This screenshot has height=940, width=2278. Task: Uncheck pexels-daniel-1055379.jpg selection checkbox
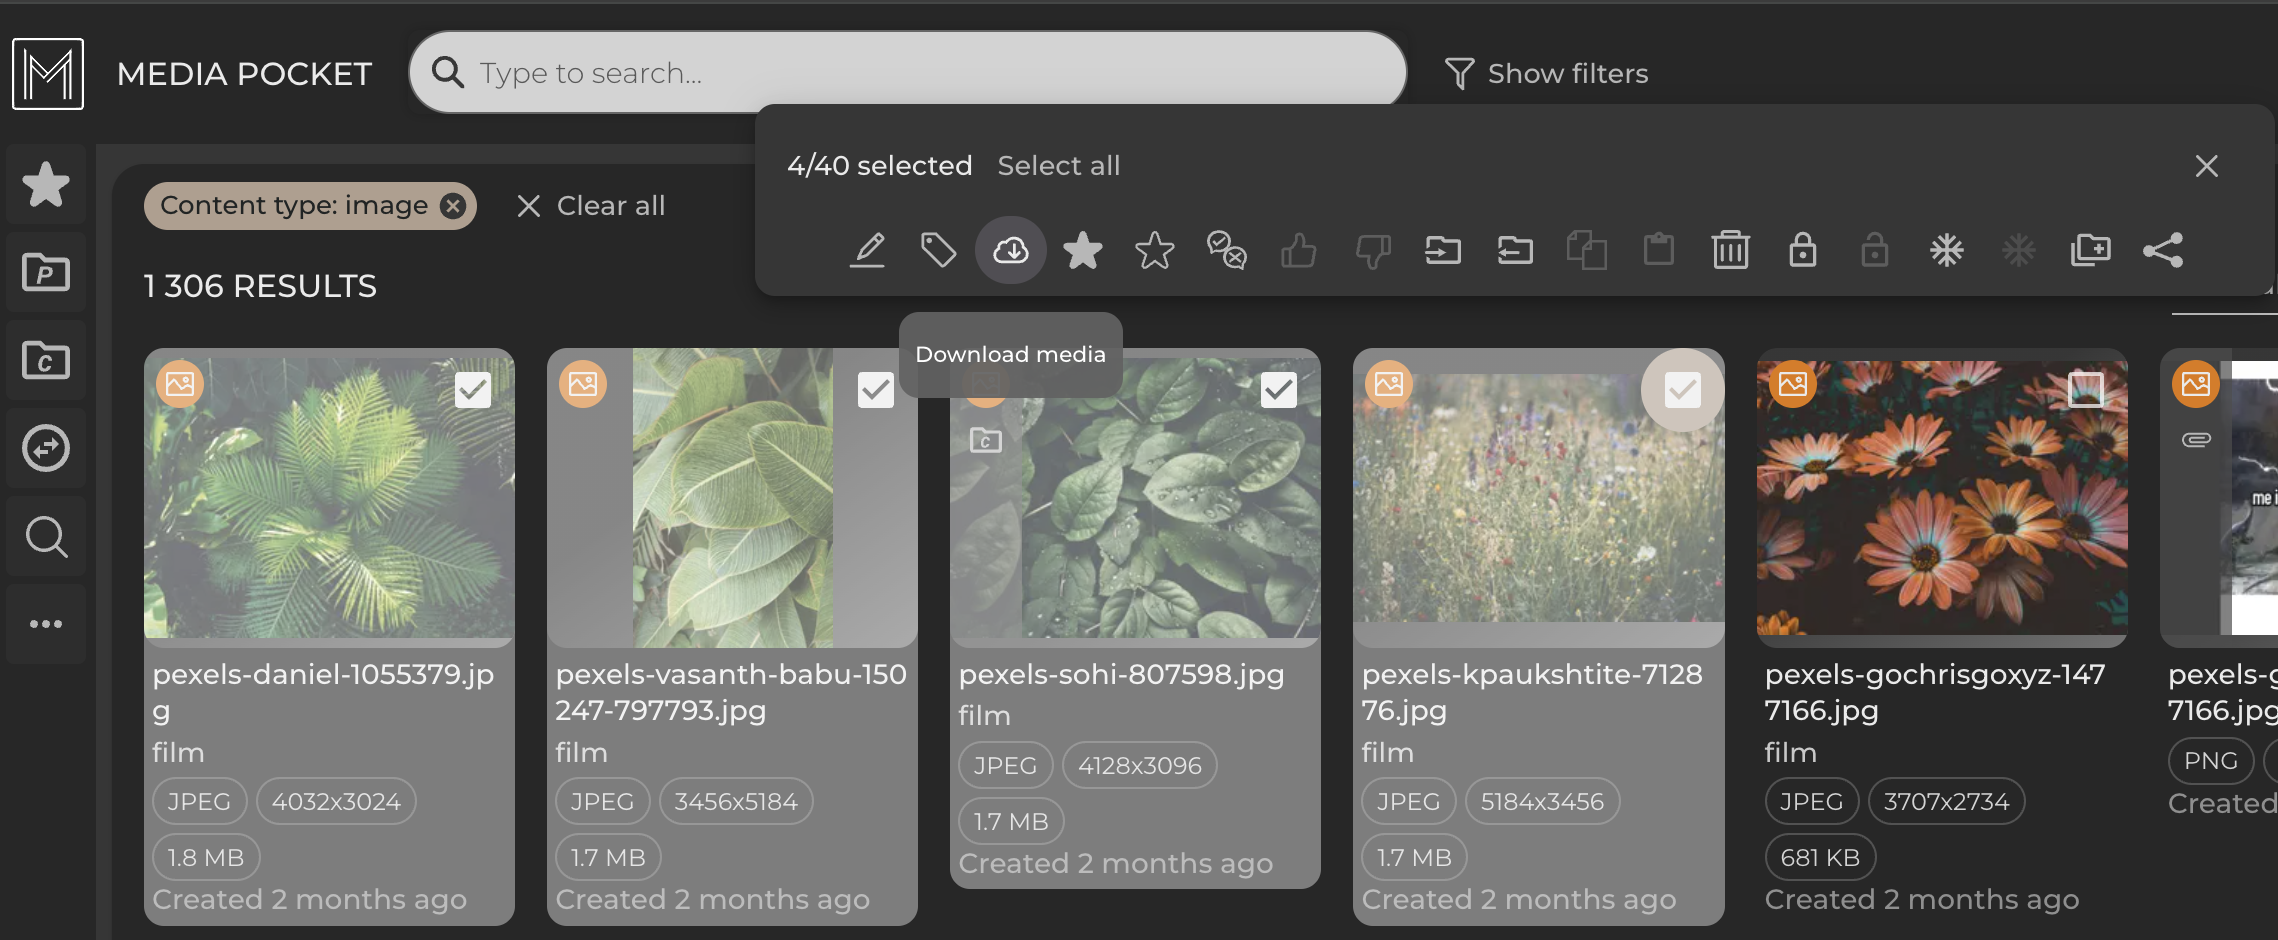pos(473,389)
